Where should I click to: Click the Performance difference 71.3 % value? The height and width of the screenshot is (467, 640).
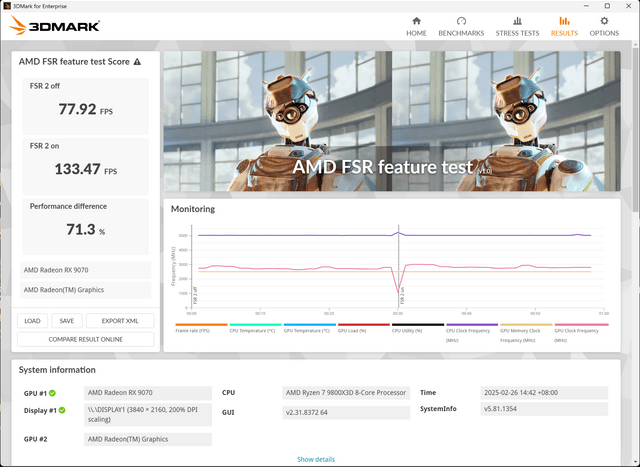86,229
